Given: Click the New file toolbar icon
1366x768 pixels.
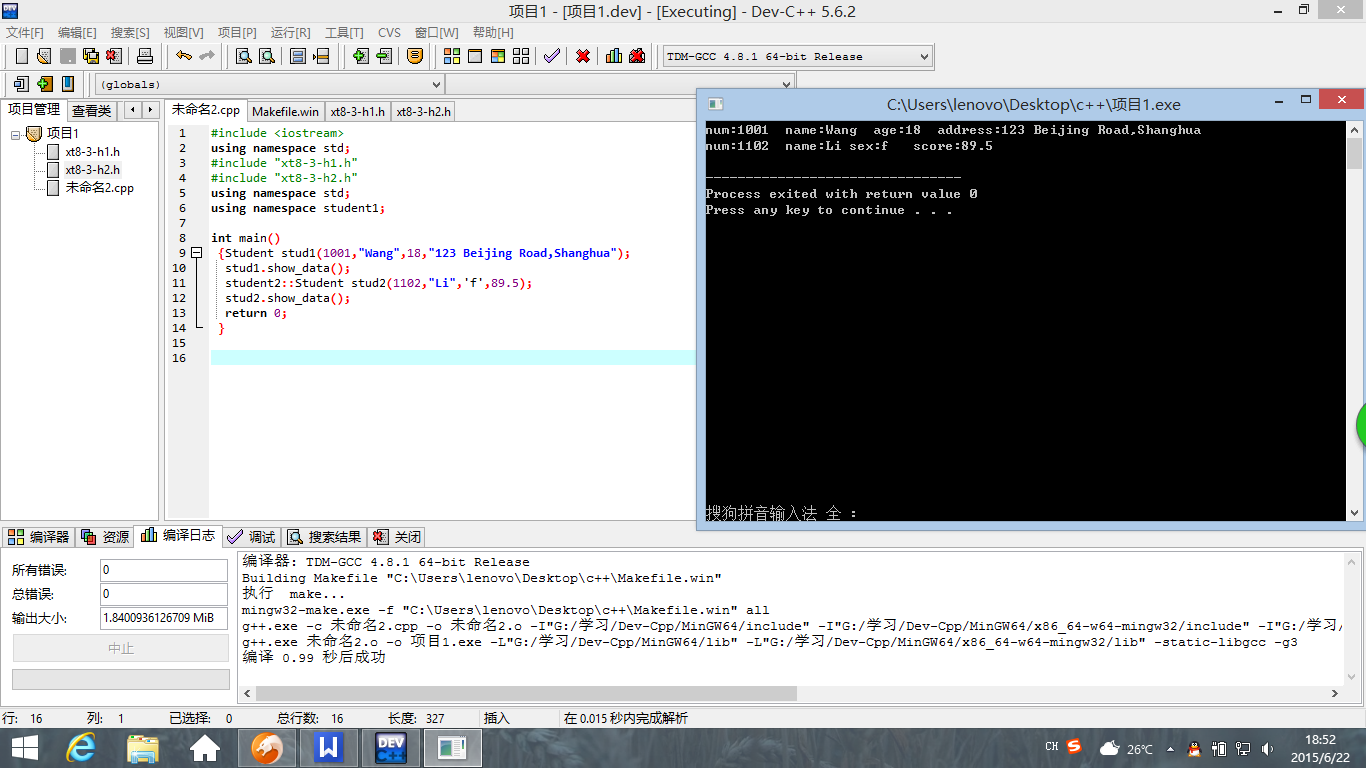Looking at the screenshot, I should point(21,56).
